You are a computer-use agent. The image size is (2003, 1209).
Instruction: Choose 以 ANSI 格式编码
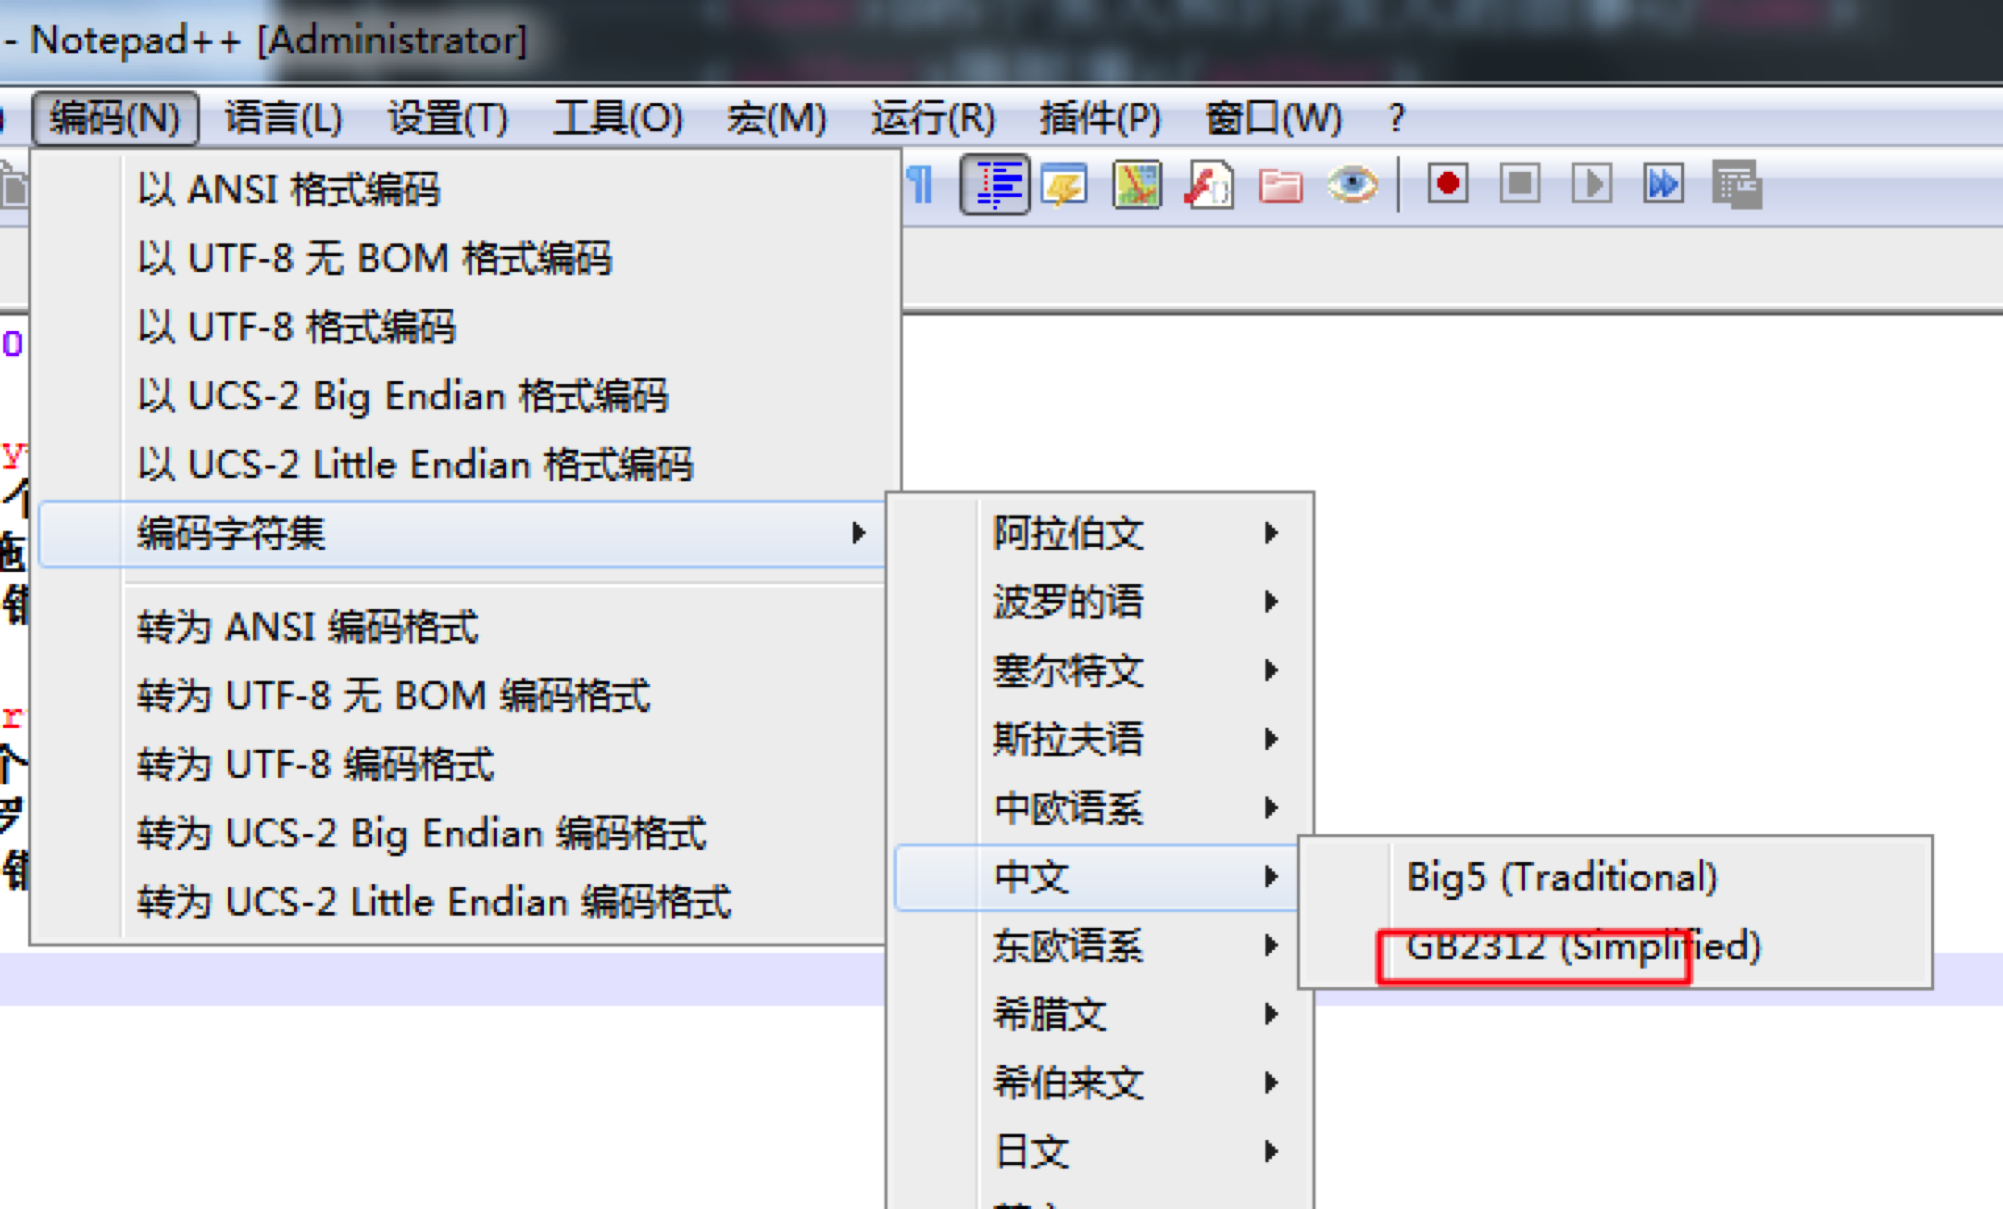point(465,189)
